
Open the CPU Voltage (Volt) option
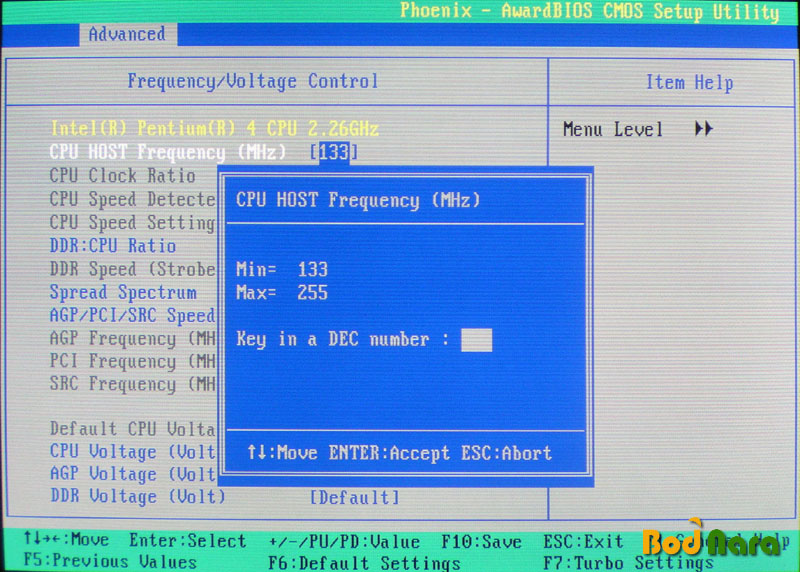coord(133,452)
